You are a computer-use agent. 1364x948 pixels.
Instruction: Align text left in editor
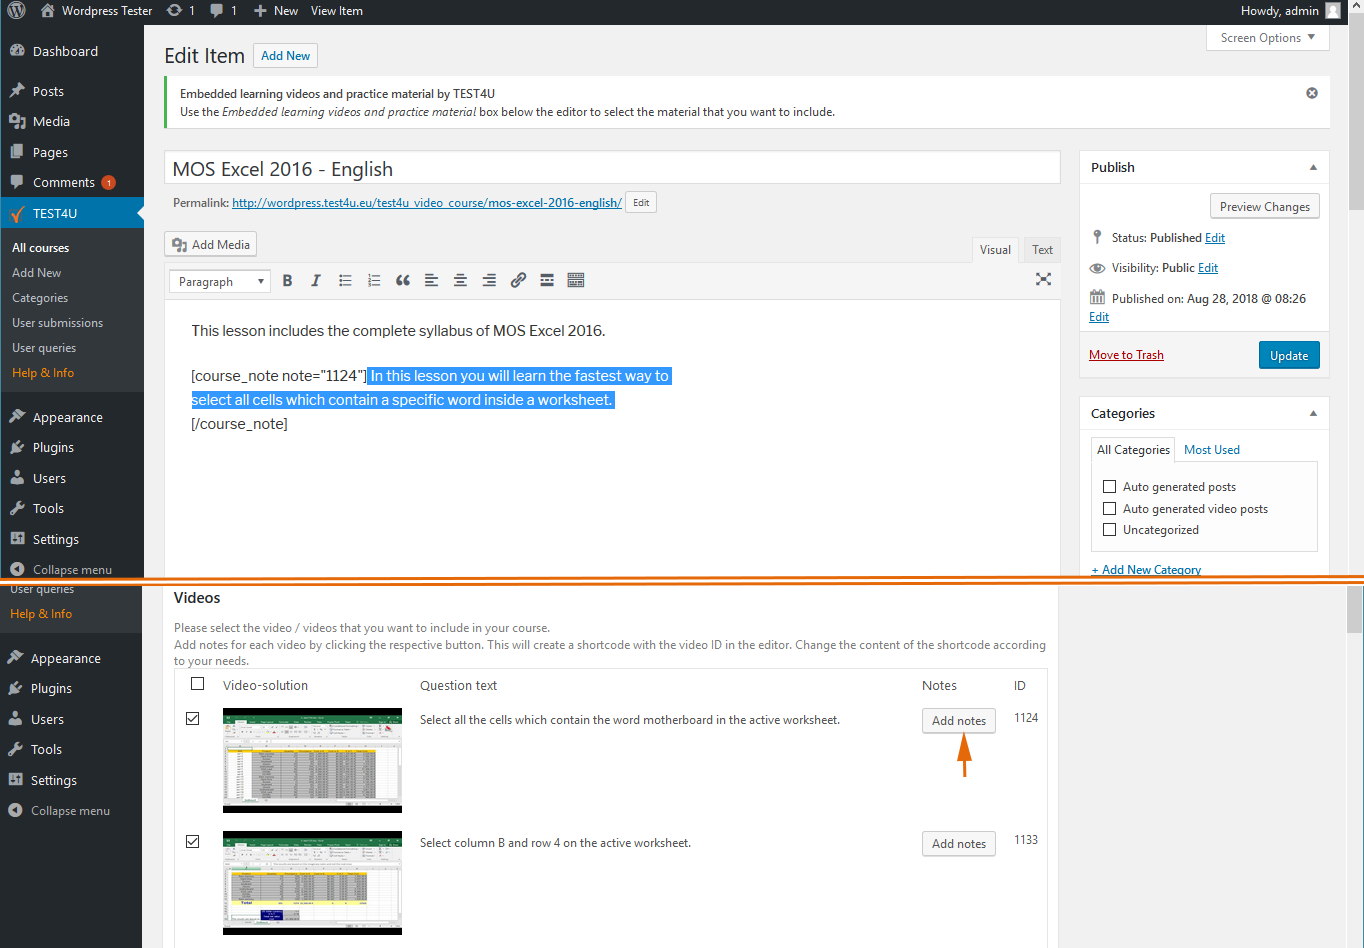[431, 281]
